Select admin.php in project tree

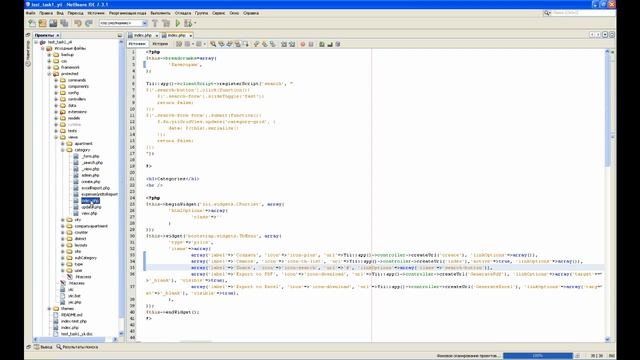[x=90, y=175]
